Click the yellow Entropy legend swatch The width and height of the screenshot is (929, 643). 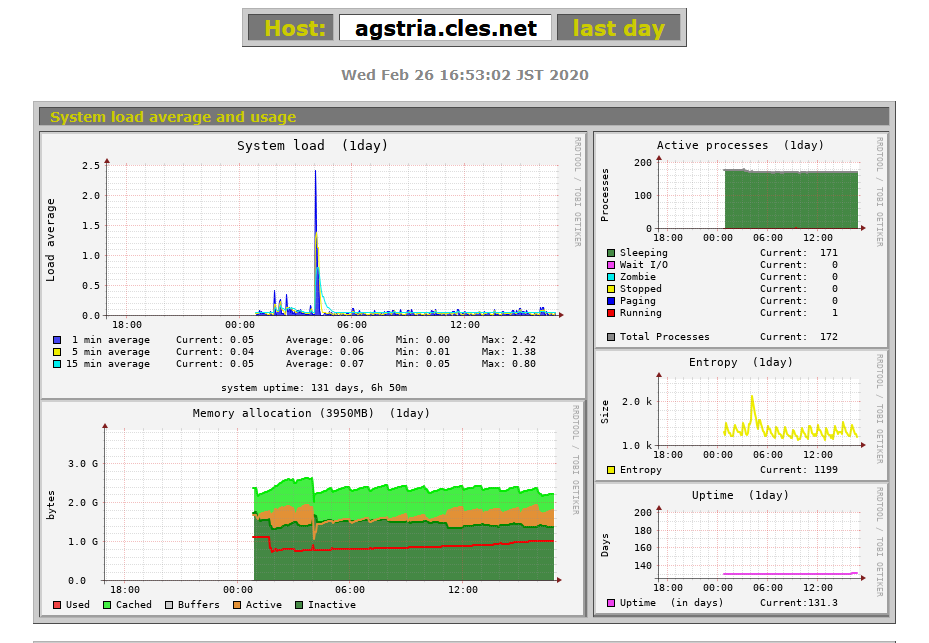[611, 470]
